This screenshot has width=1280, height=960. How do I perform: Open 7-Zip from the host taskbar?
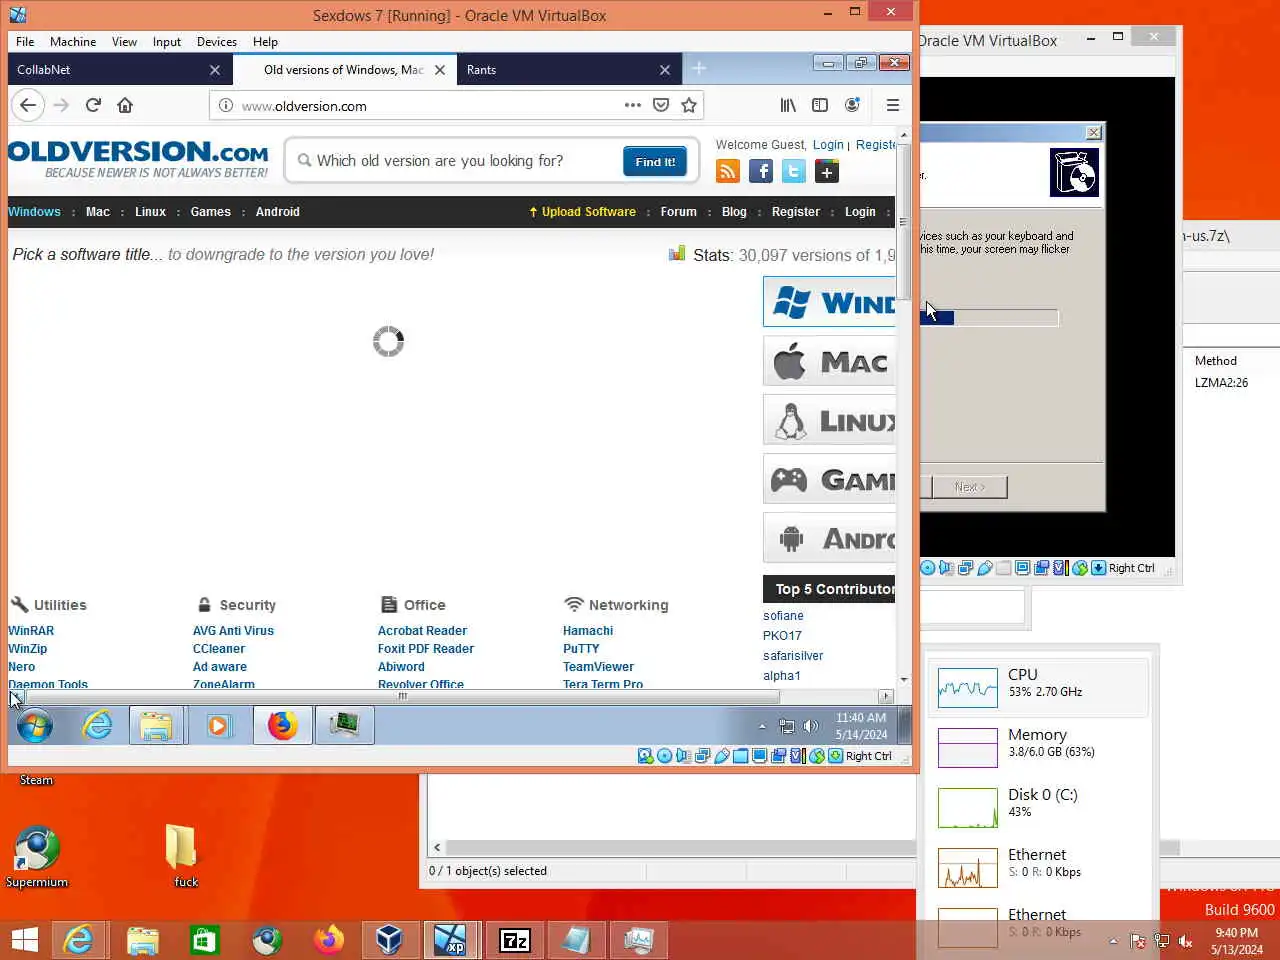tap(514, 940)
